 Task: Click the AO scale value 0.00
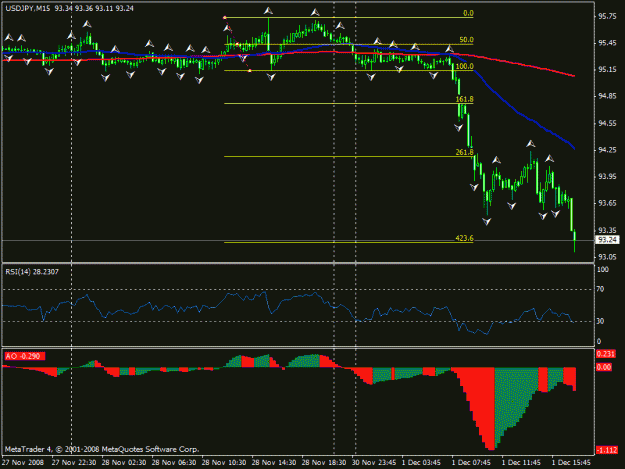click(x=604, y=367)
